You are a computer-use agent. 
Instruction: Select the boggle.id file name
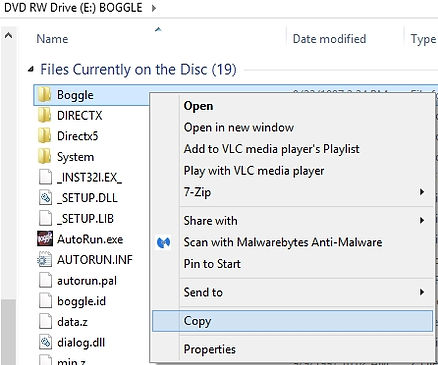click(x=81, y=302)
